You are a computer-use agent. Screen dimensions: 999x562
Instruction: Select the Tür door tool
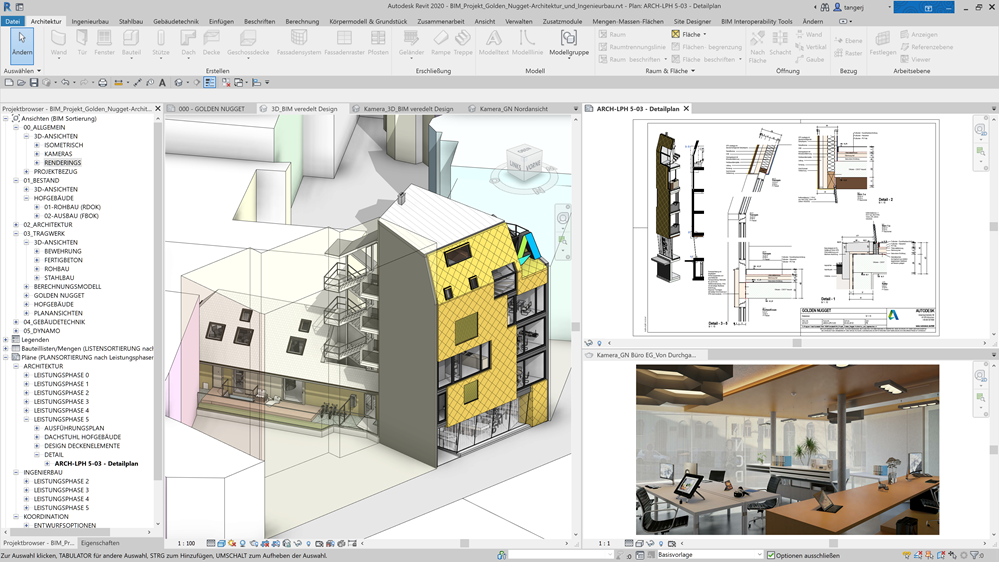click(82, 44)
